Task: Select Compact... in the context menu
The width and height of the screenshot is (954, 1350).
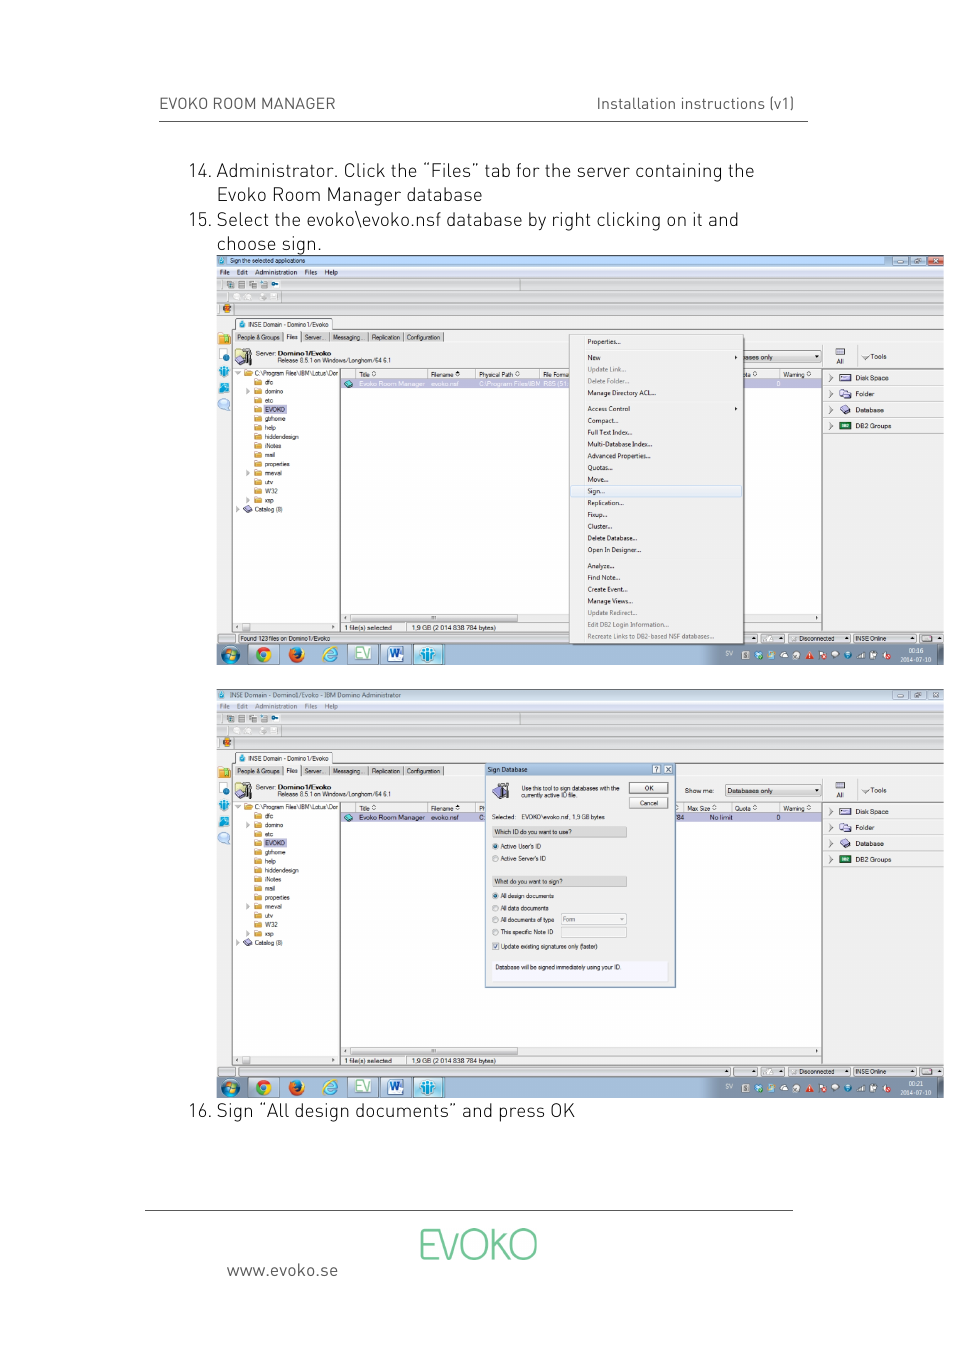Action: (x=602, y=421)
